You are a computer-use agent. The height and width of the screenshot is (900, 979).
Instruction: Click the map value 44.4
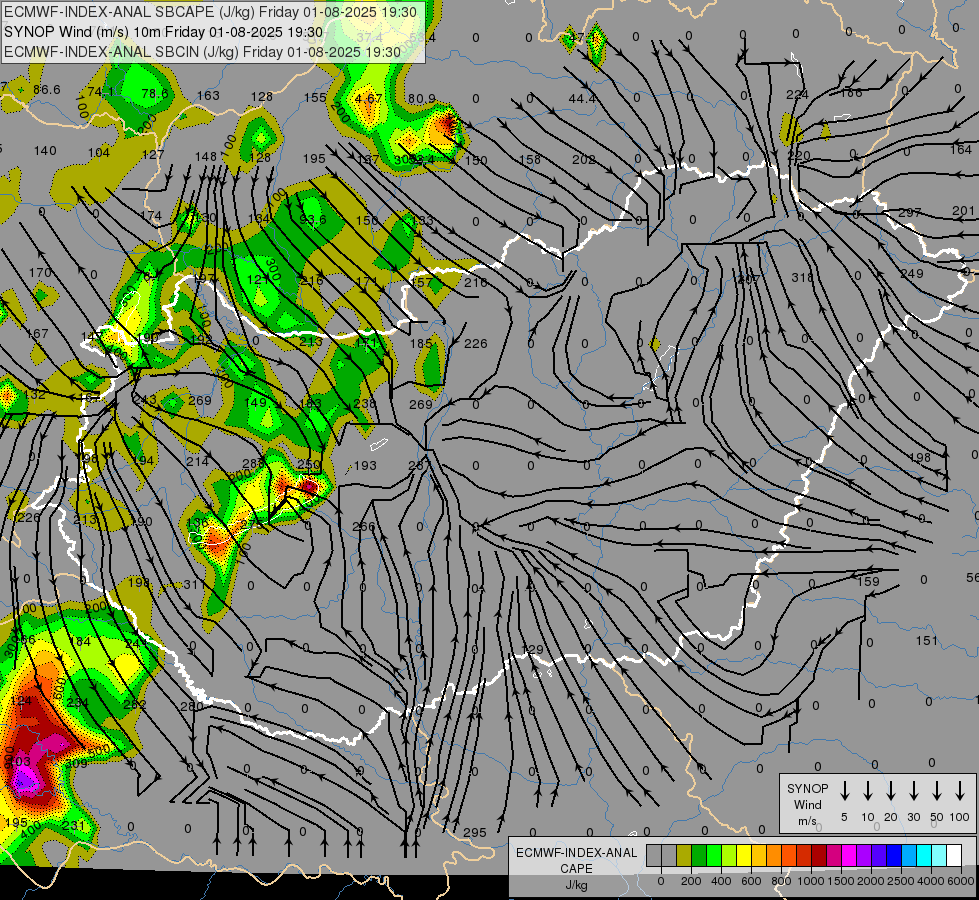(582, 99)
